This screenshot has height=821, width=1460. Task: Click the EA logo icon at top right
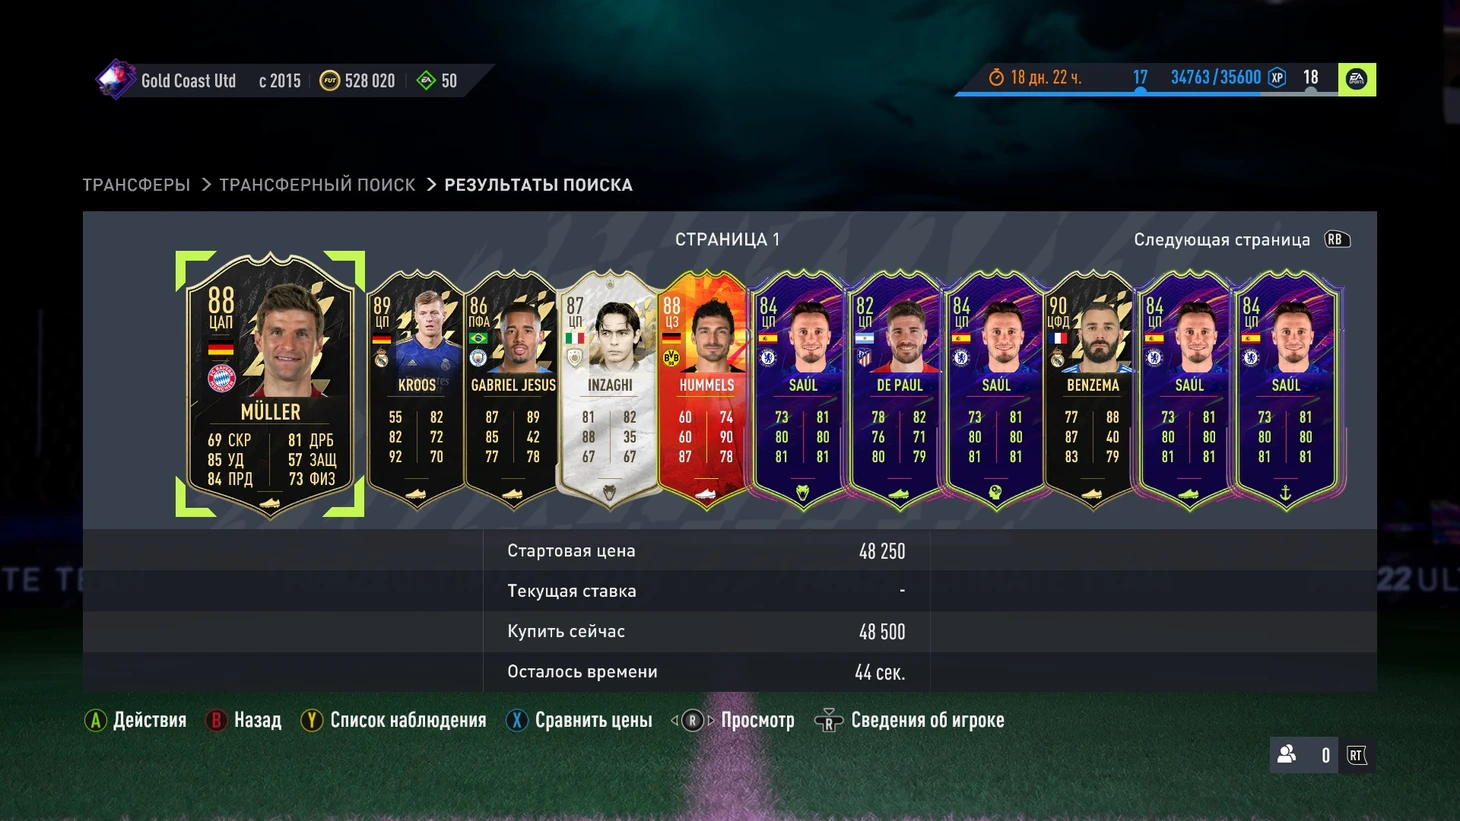(x=1357, y=79)
